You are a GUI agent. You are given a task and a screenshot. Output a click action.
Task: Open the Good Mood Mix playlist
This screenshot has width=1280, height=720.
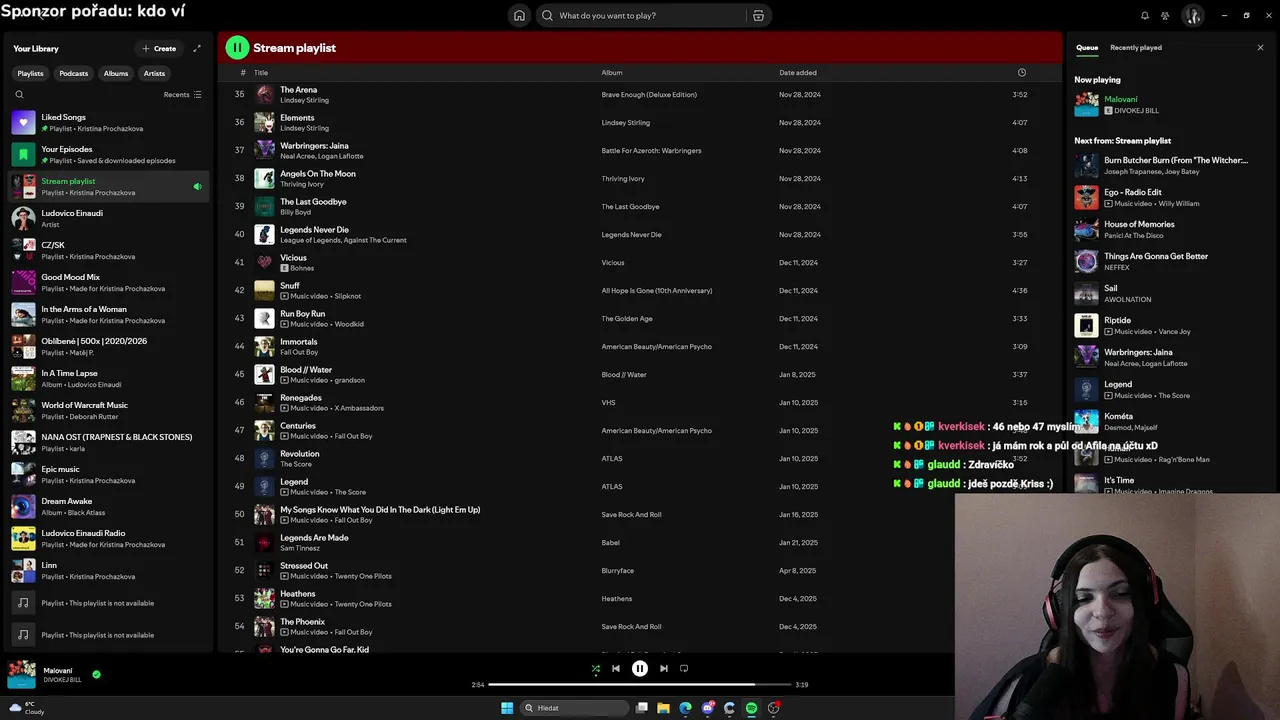coord(110,282)
